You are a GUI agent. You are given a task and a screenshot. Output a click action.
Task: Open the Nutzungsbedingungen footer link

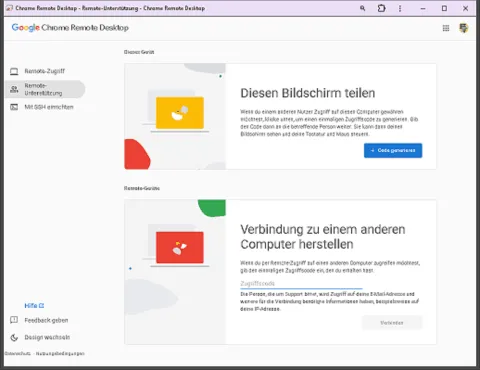coord(60,353)
